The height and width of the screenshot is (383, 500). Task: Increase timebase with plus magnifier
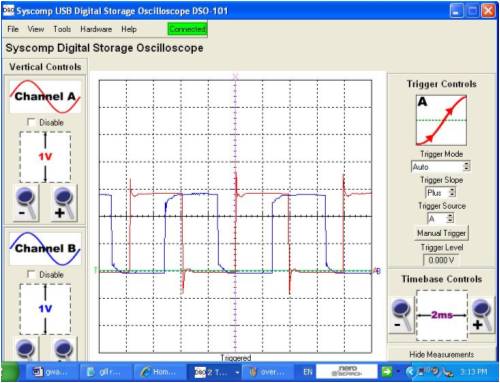pos(481,315)
